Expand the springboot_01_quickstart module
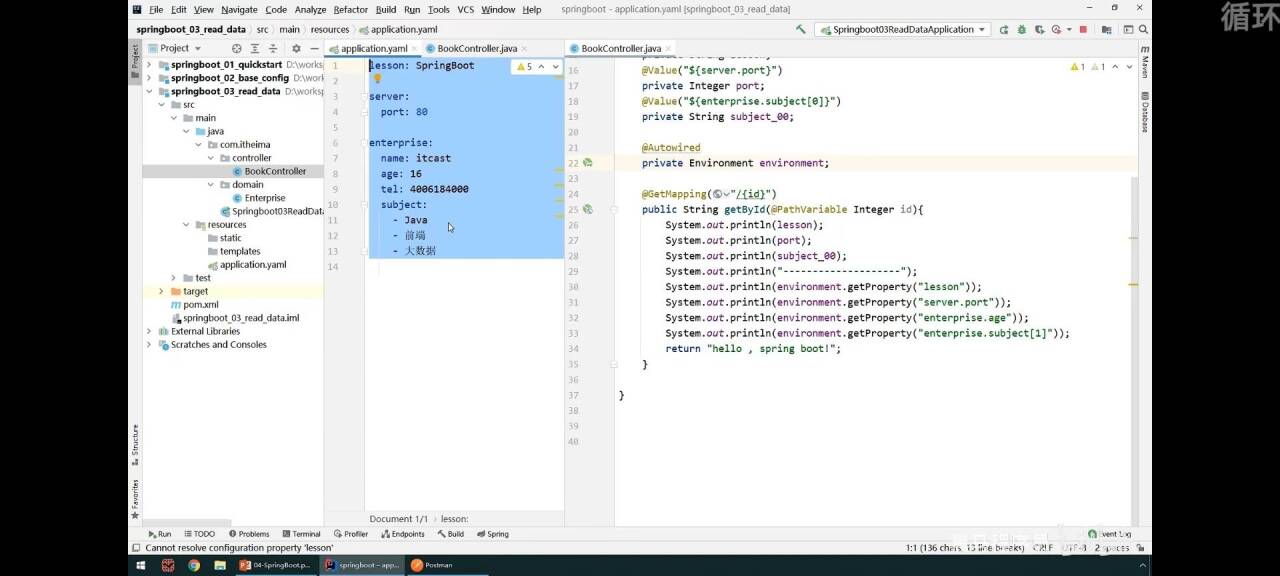This screenshot has height=576, width=1280. (149, 65)
